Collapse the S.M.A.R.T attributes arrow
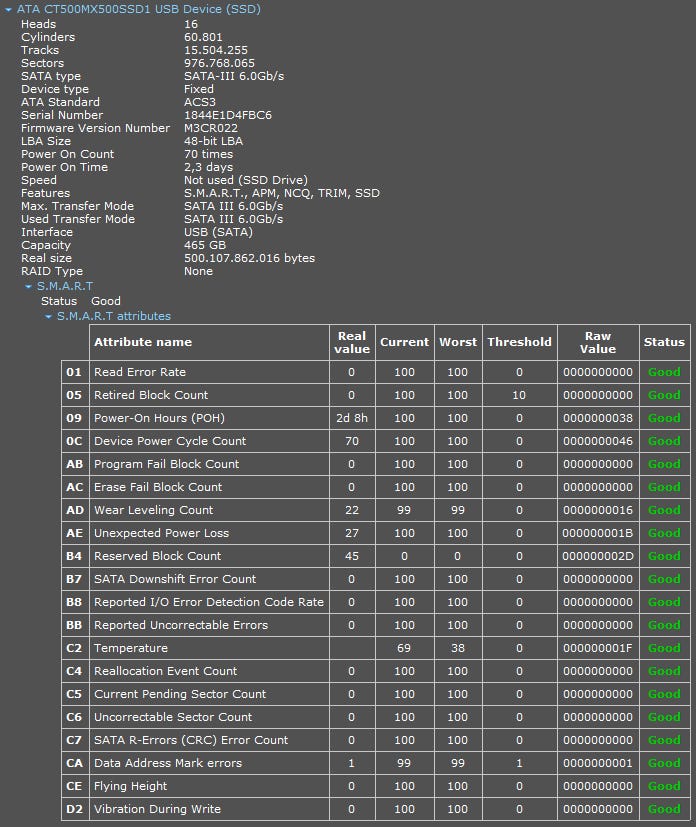Image resolution: width=696 pixels, height=827 pixels. click(48, 317)
